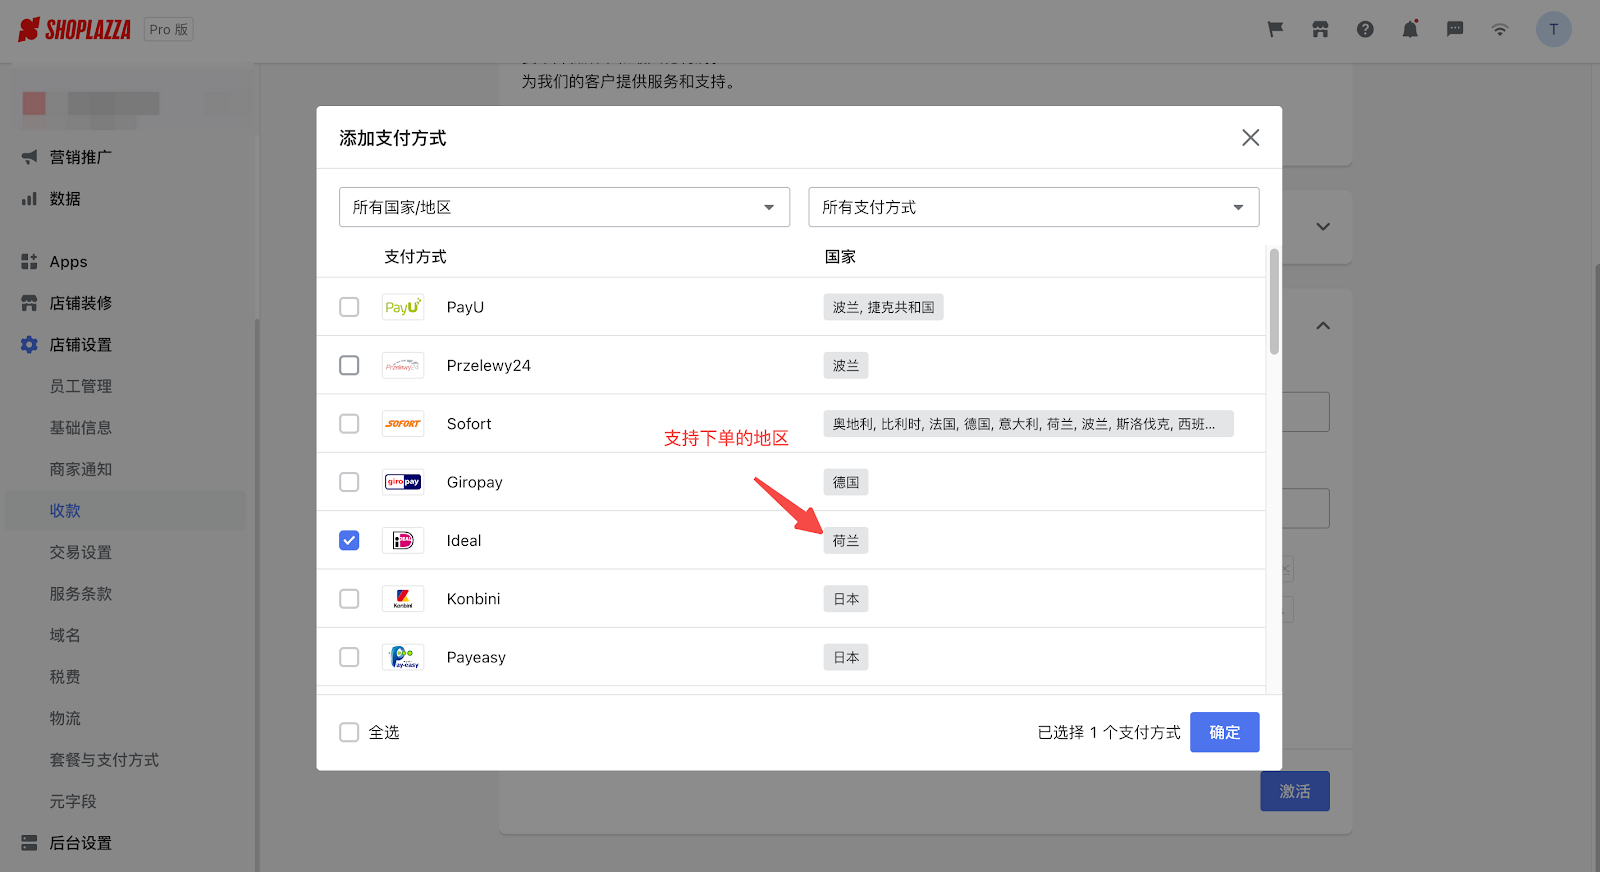
Task: Open the storefront icon in top bar
Action: pyautogui.click(x=1320, y=30)
